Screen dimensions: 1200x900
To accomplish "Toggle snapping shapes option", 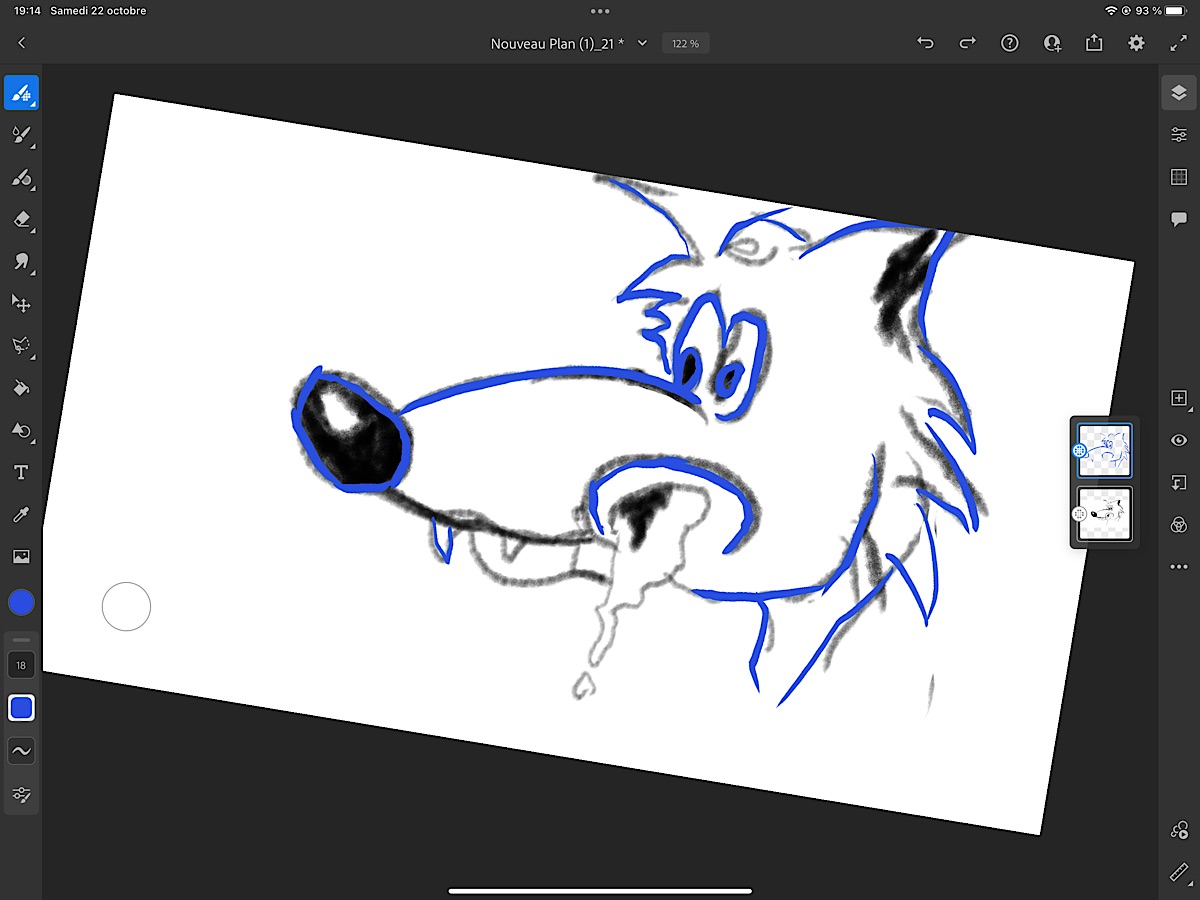I will click(x=1178, y=830).
